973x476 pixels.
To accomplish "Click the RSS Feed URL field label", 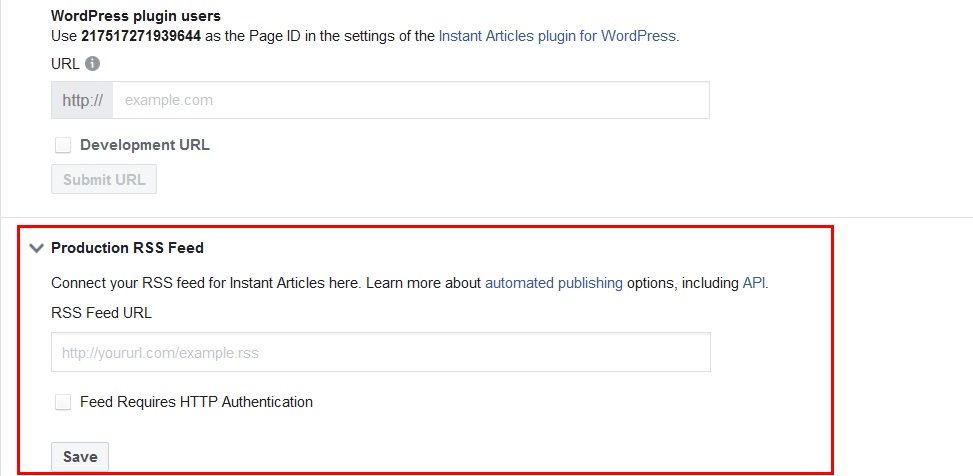I will point(101,312).
